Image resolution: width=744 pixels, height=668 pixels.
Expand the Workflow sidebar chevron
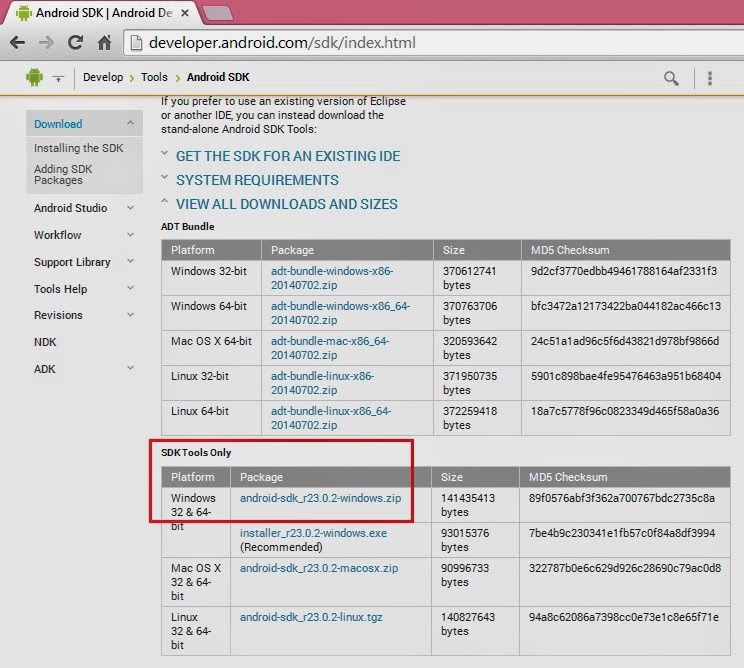point(130,235)
